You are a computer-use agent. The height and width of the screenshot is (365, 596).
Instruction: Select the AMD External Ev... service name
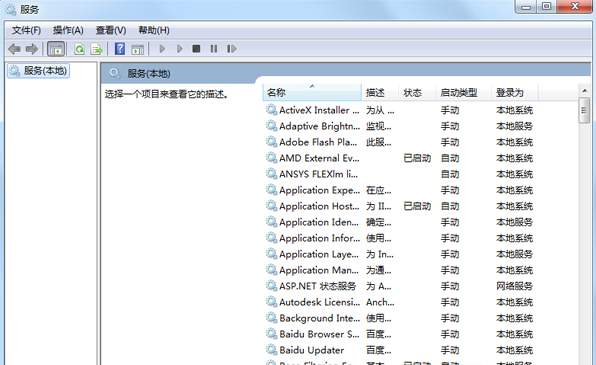pyautogui.click(x=319, y=158)
